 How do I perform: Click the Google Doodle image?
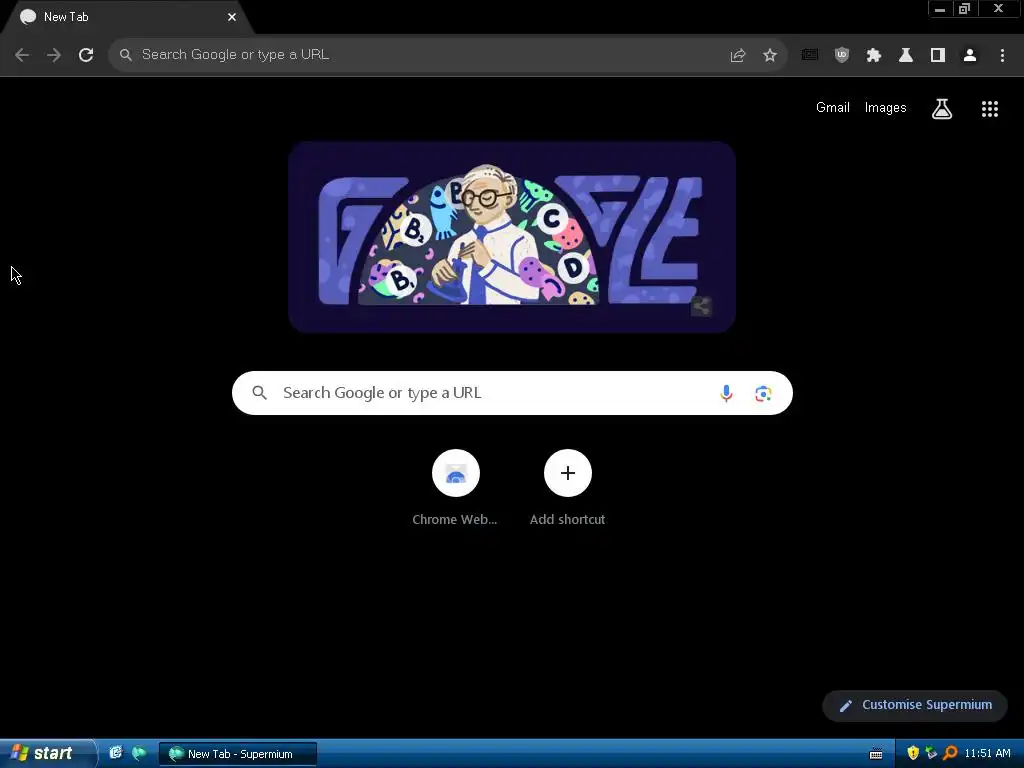coord(512,236)
